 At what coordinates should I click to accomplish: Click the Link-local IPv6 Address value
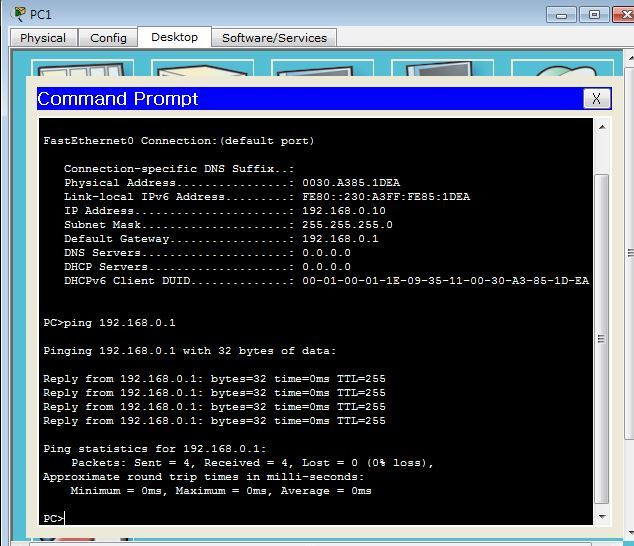pyautogui.click(x=386, y=197)
